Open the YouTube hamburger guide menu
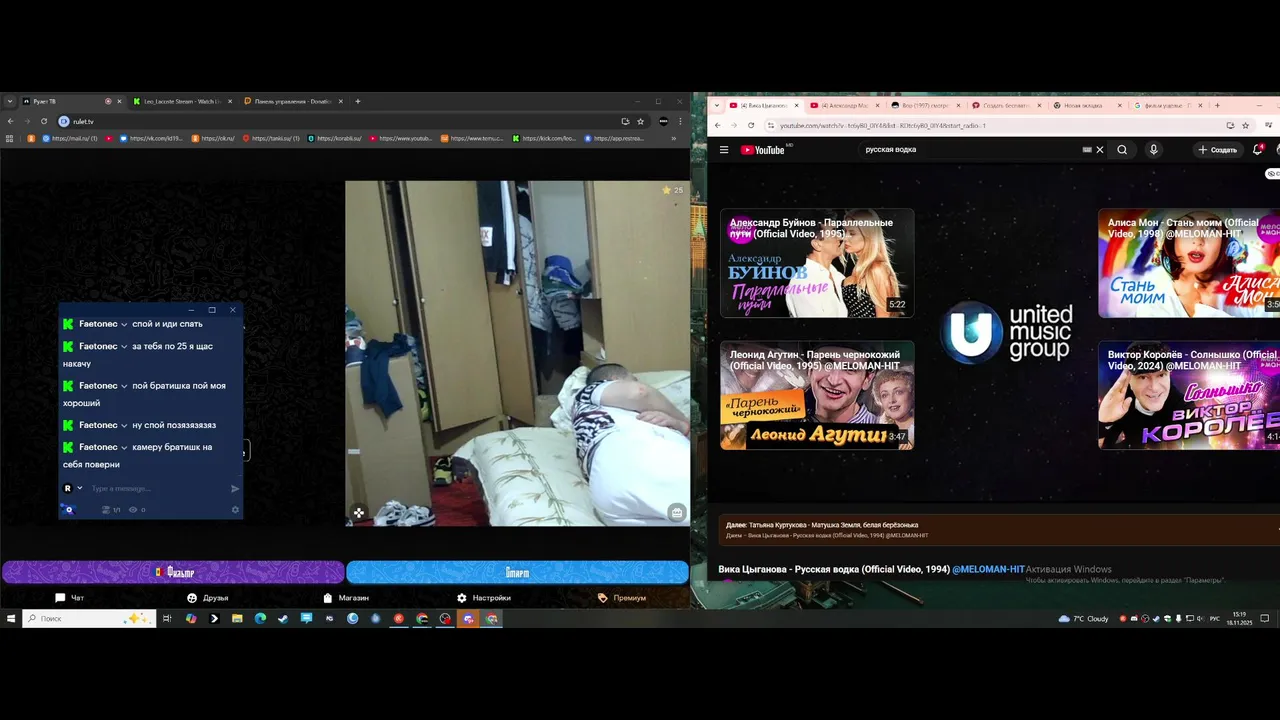 724,150
